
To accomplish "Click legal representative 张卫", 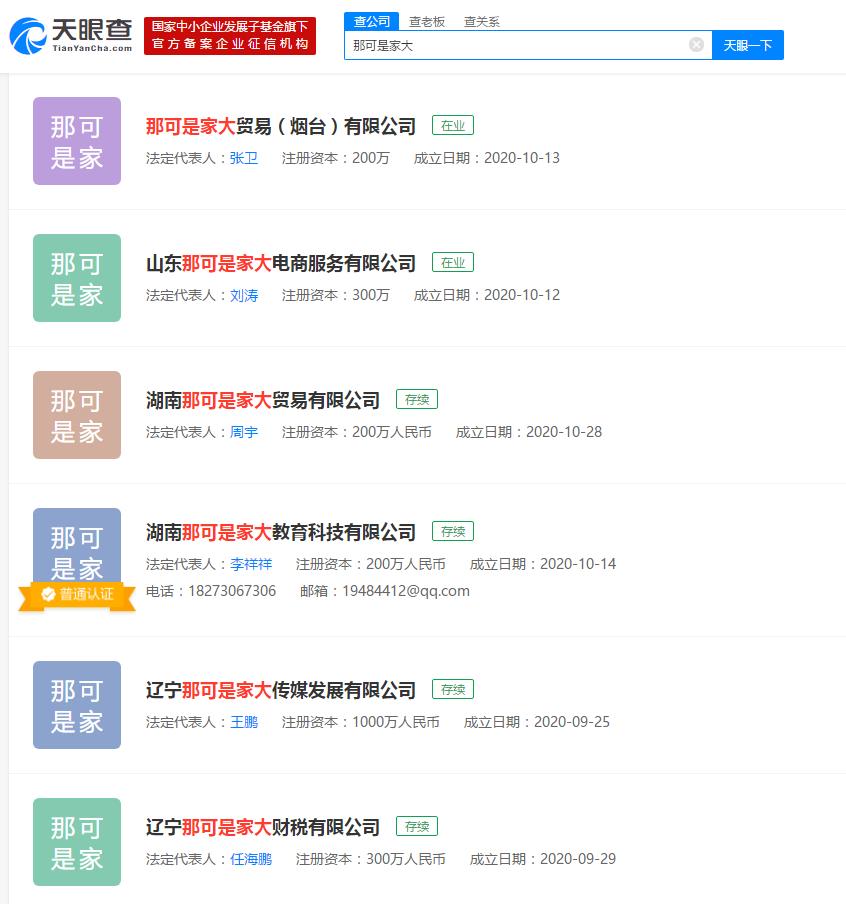I will [x=243, y=158].
